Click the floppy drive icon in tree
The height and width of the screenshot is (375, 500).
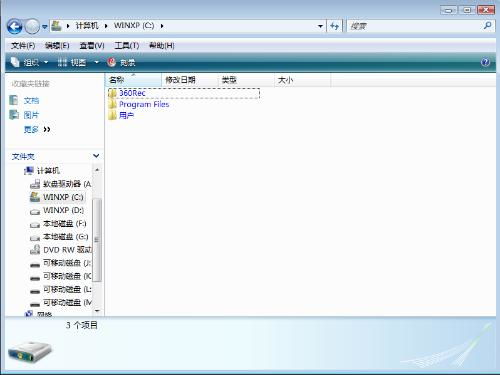click(35, 184)
